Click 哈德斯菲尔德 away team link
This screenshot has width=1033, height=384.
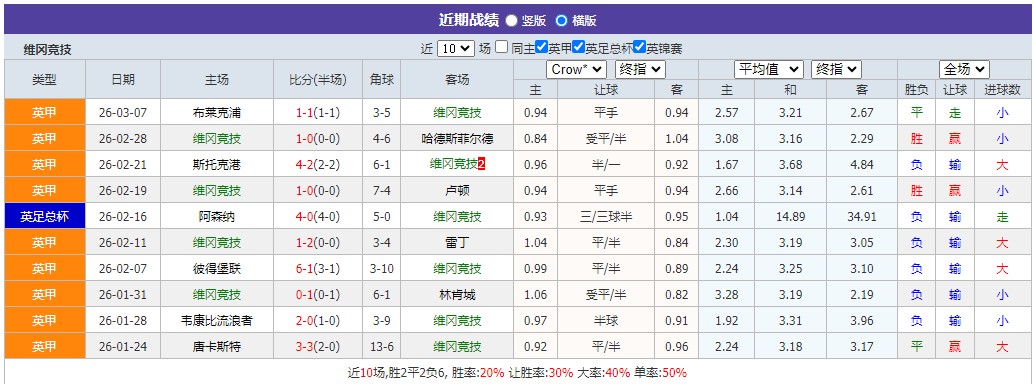pos(457,138)
